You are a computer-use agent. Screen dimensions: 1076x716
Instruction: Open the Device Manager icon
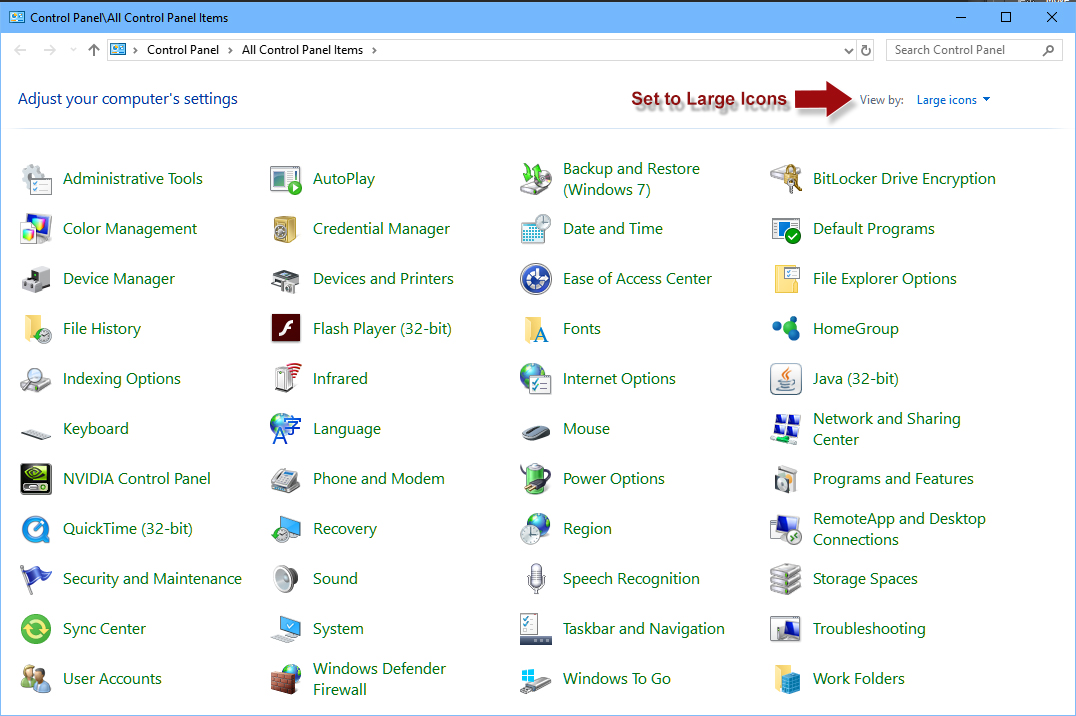click(36, 279)
